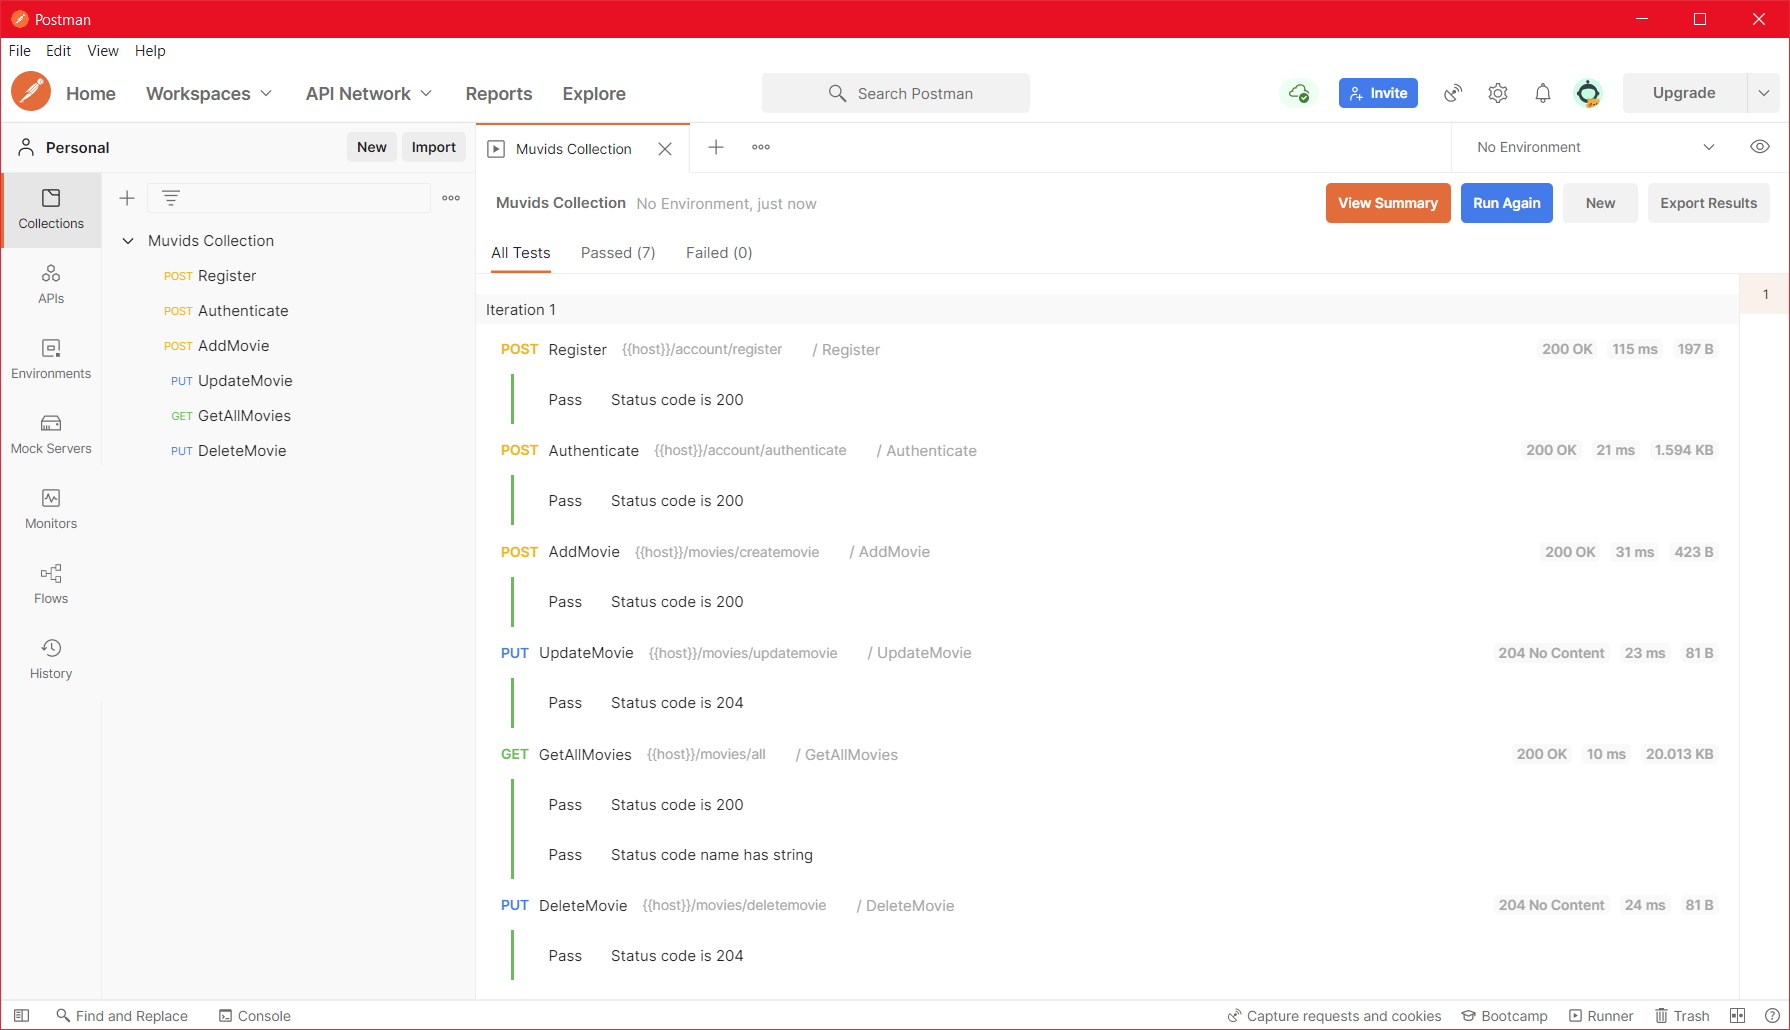Toggle environment quick look eye icon
Image resolution: width=1790 pixels, height=1030 pixels.
[1760, 147]
